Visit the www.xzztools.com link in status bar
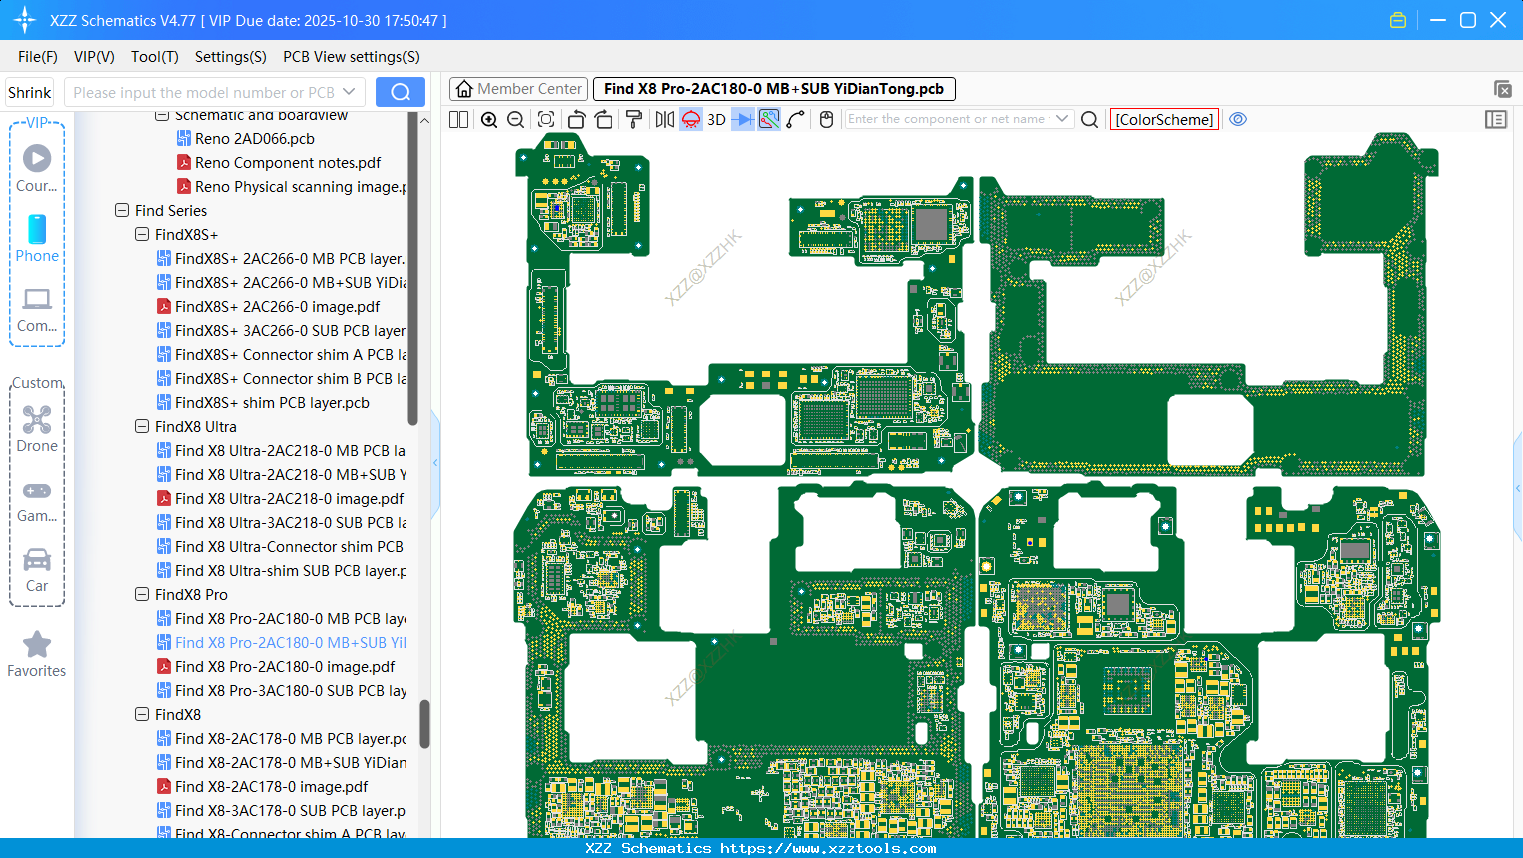 pos(828,848)
